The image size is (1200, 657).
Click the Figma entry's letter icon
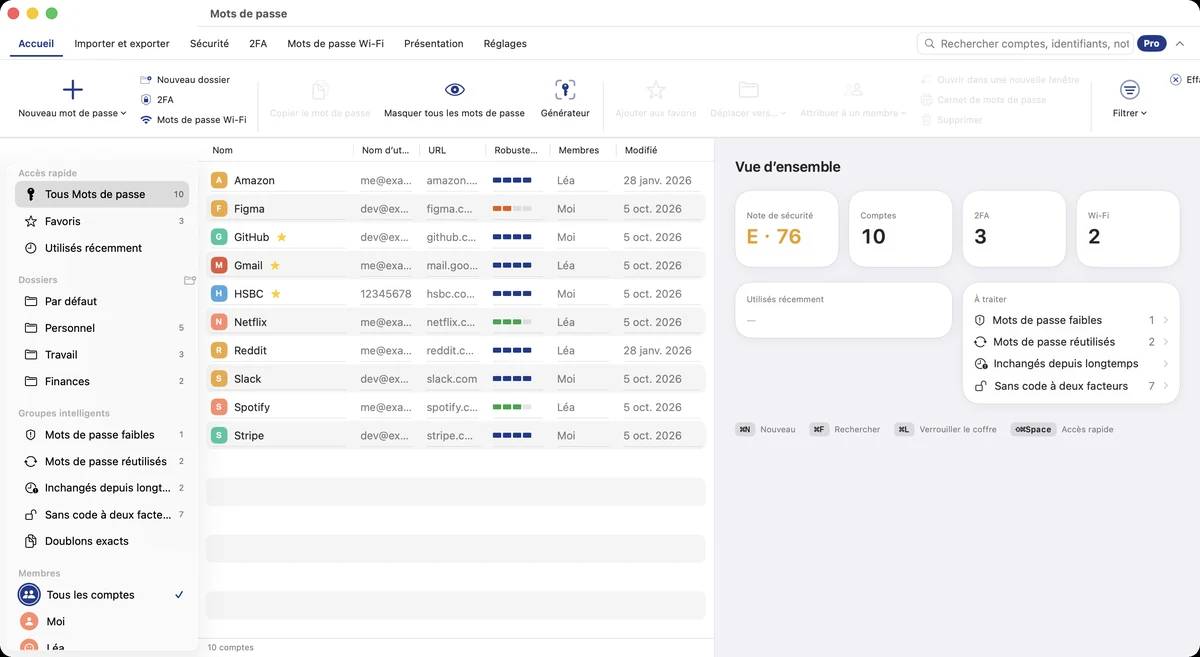219,209
